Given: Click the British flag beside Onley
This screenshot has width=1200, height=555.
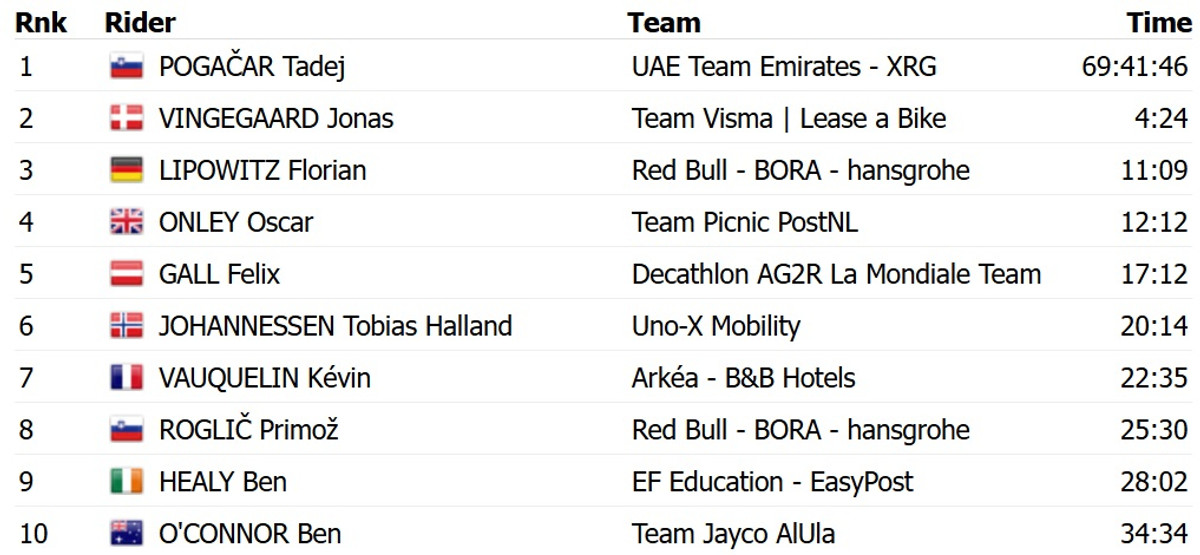Looking at the screenshot, I should [127, 222].
